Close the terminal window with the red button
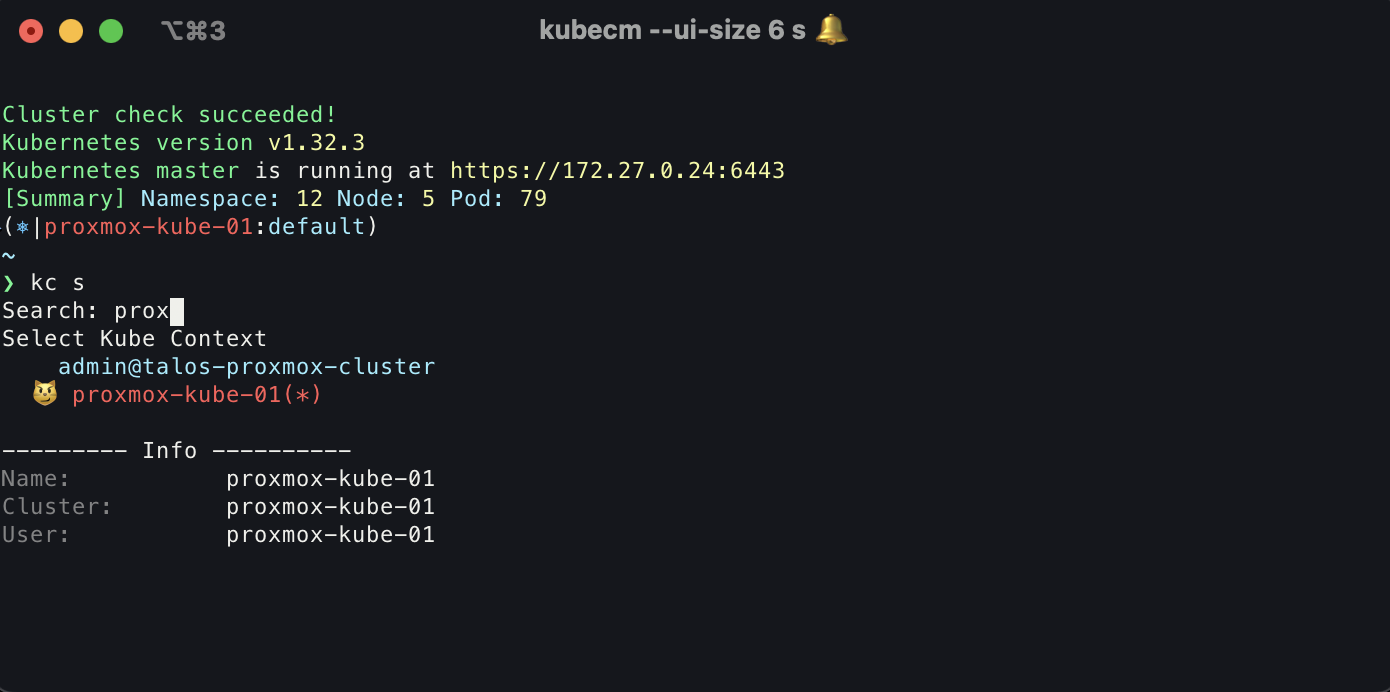The height and width of the screenshot is (692, 1390). pyautogui.click(x=31, y=31)
